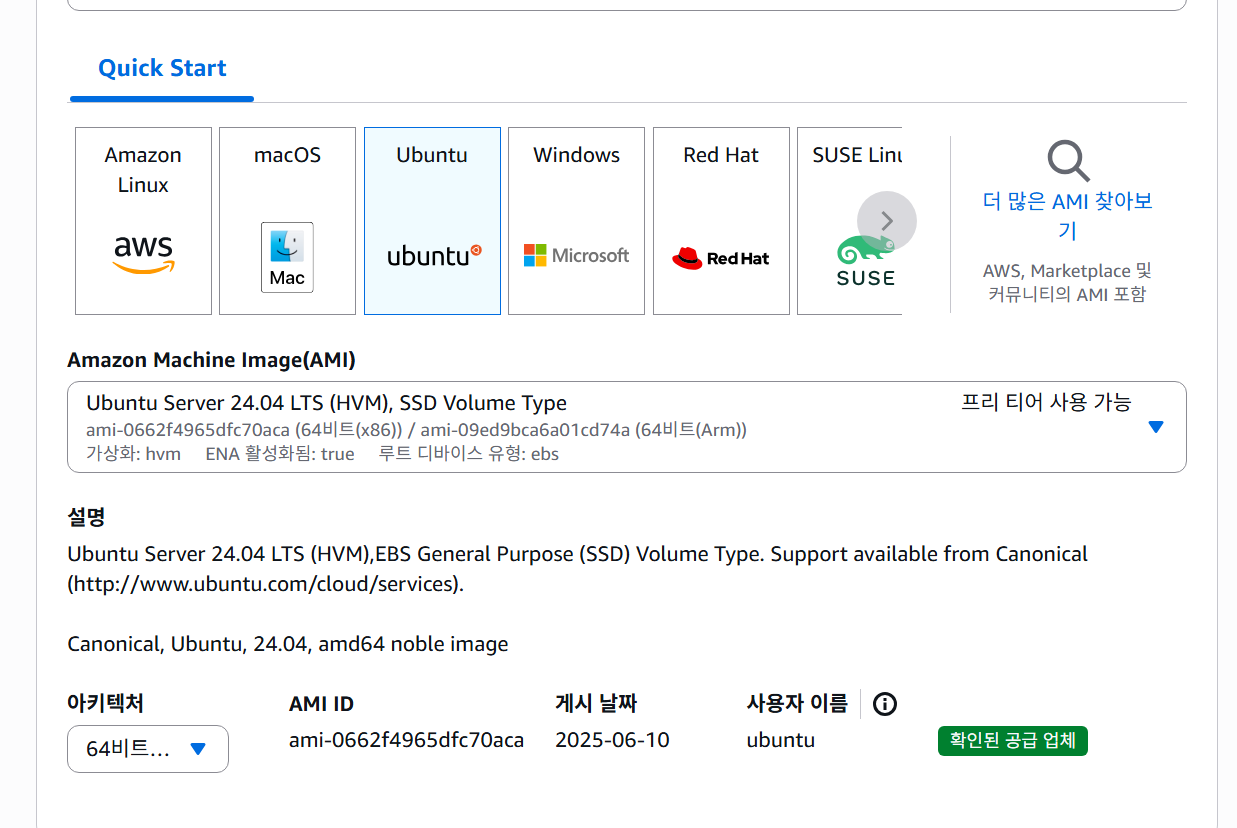Viewport: 1237px width, 828px height.
Task: Click the 게시 날짜 label
Action: click(x=596, y=703)
